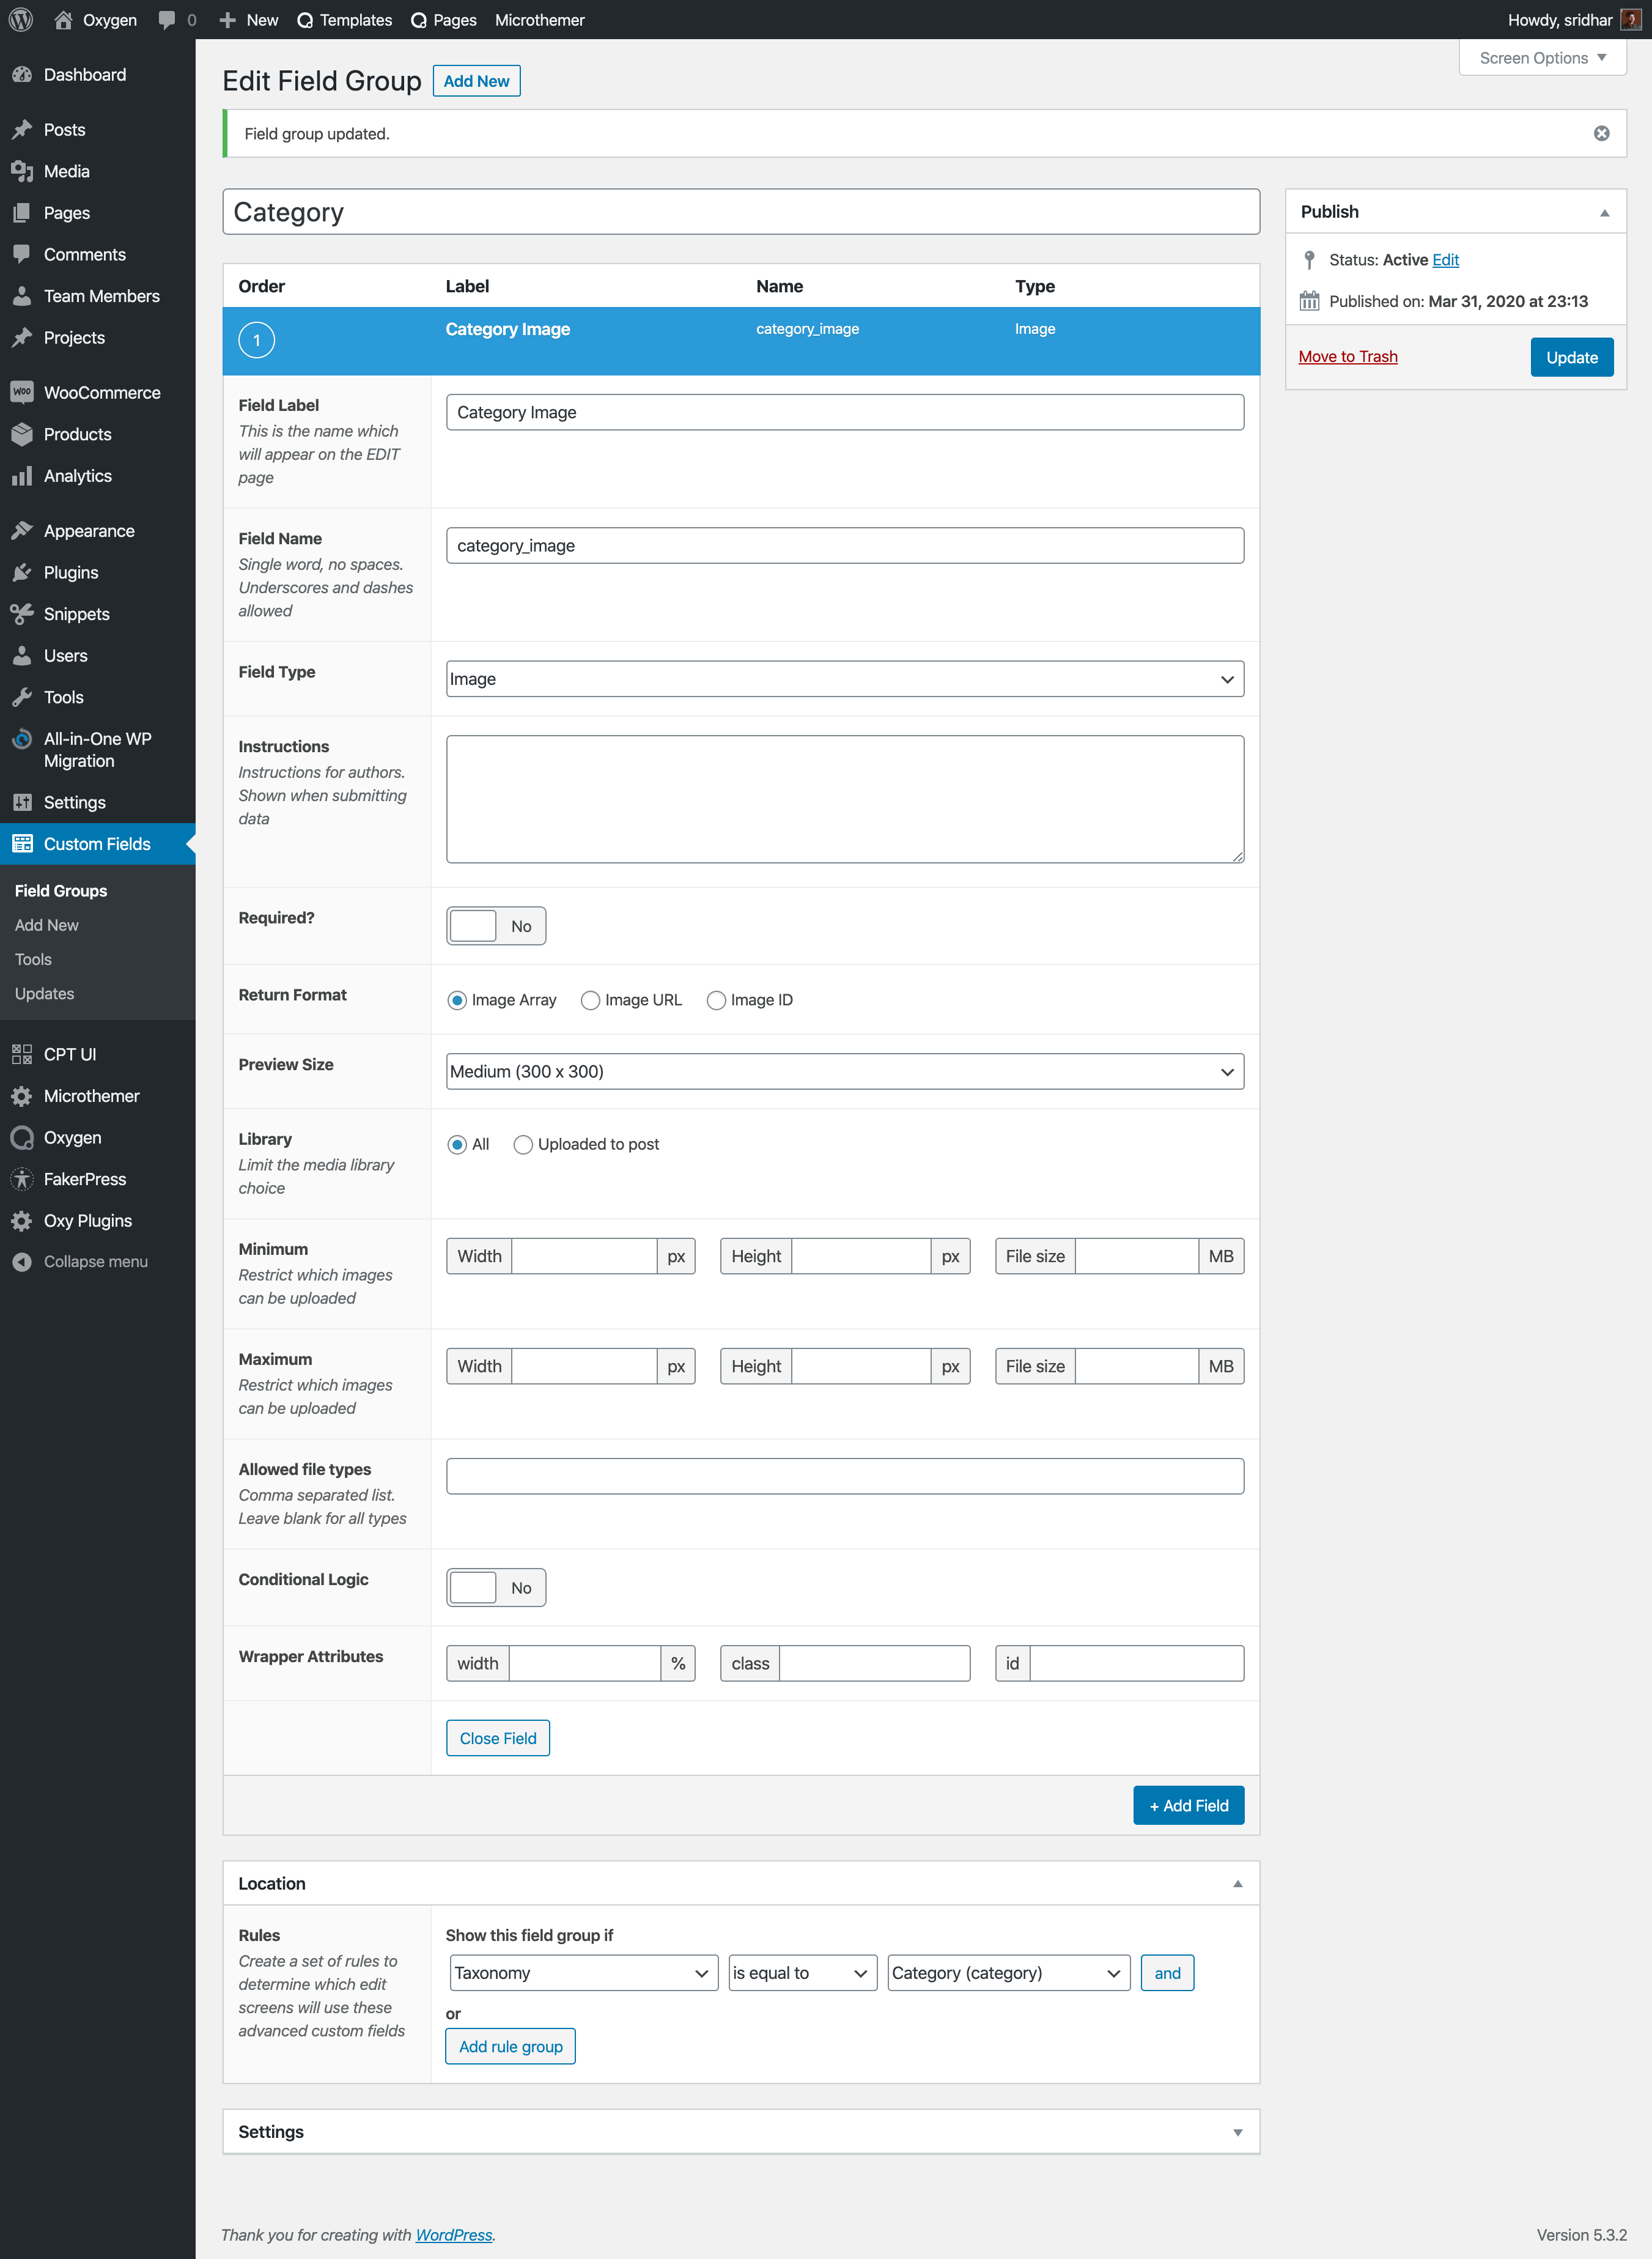1652x2259 pixels.
Task: Open the Taxonomy rule dropdown
Action: [584, 1973]
